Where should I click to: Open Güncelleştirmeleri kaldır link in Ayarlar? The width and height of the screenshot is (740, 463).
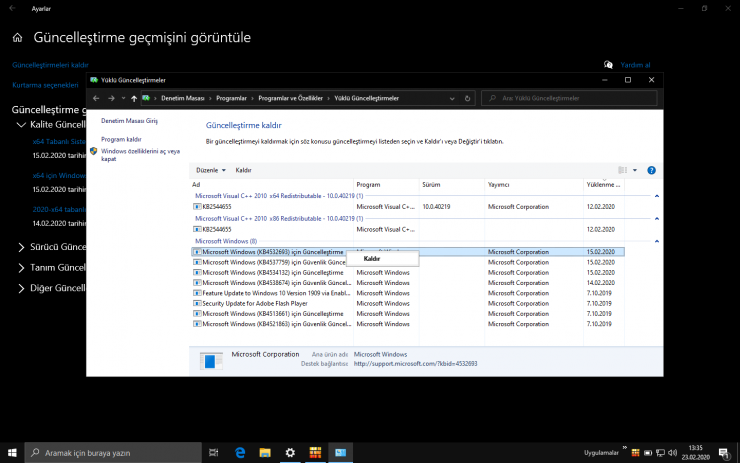[x=50, y=65]
